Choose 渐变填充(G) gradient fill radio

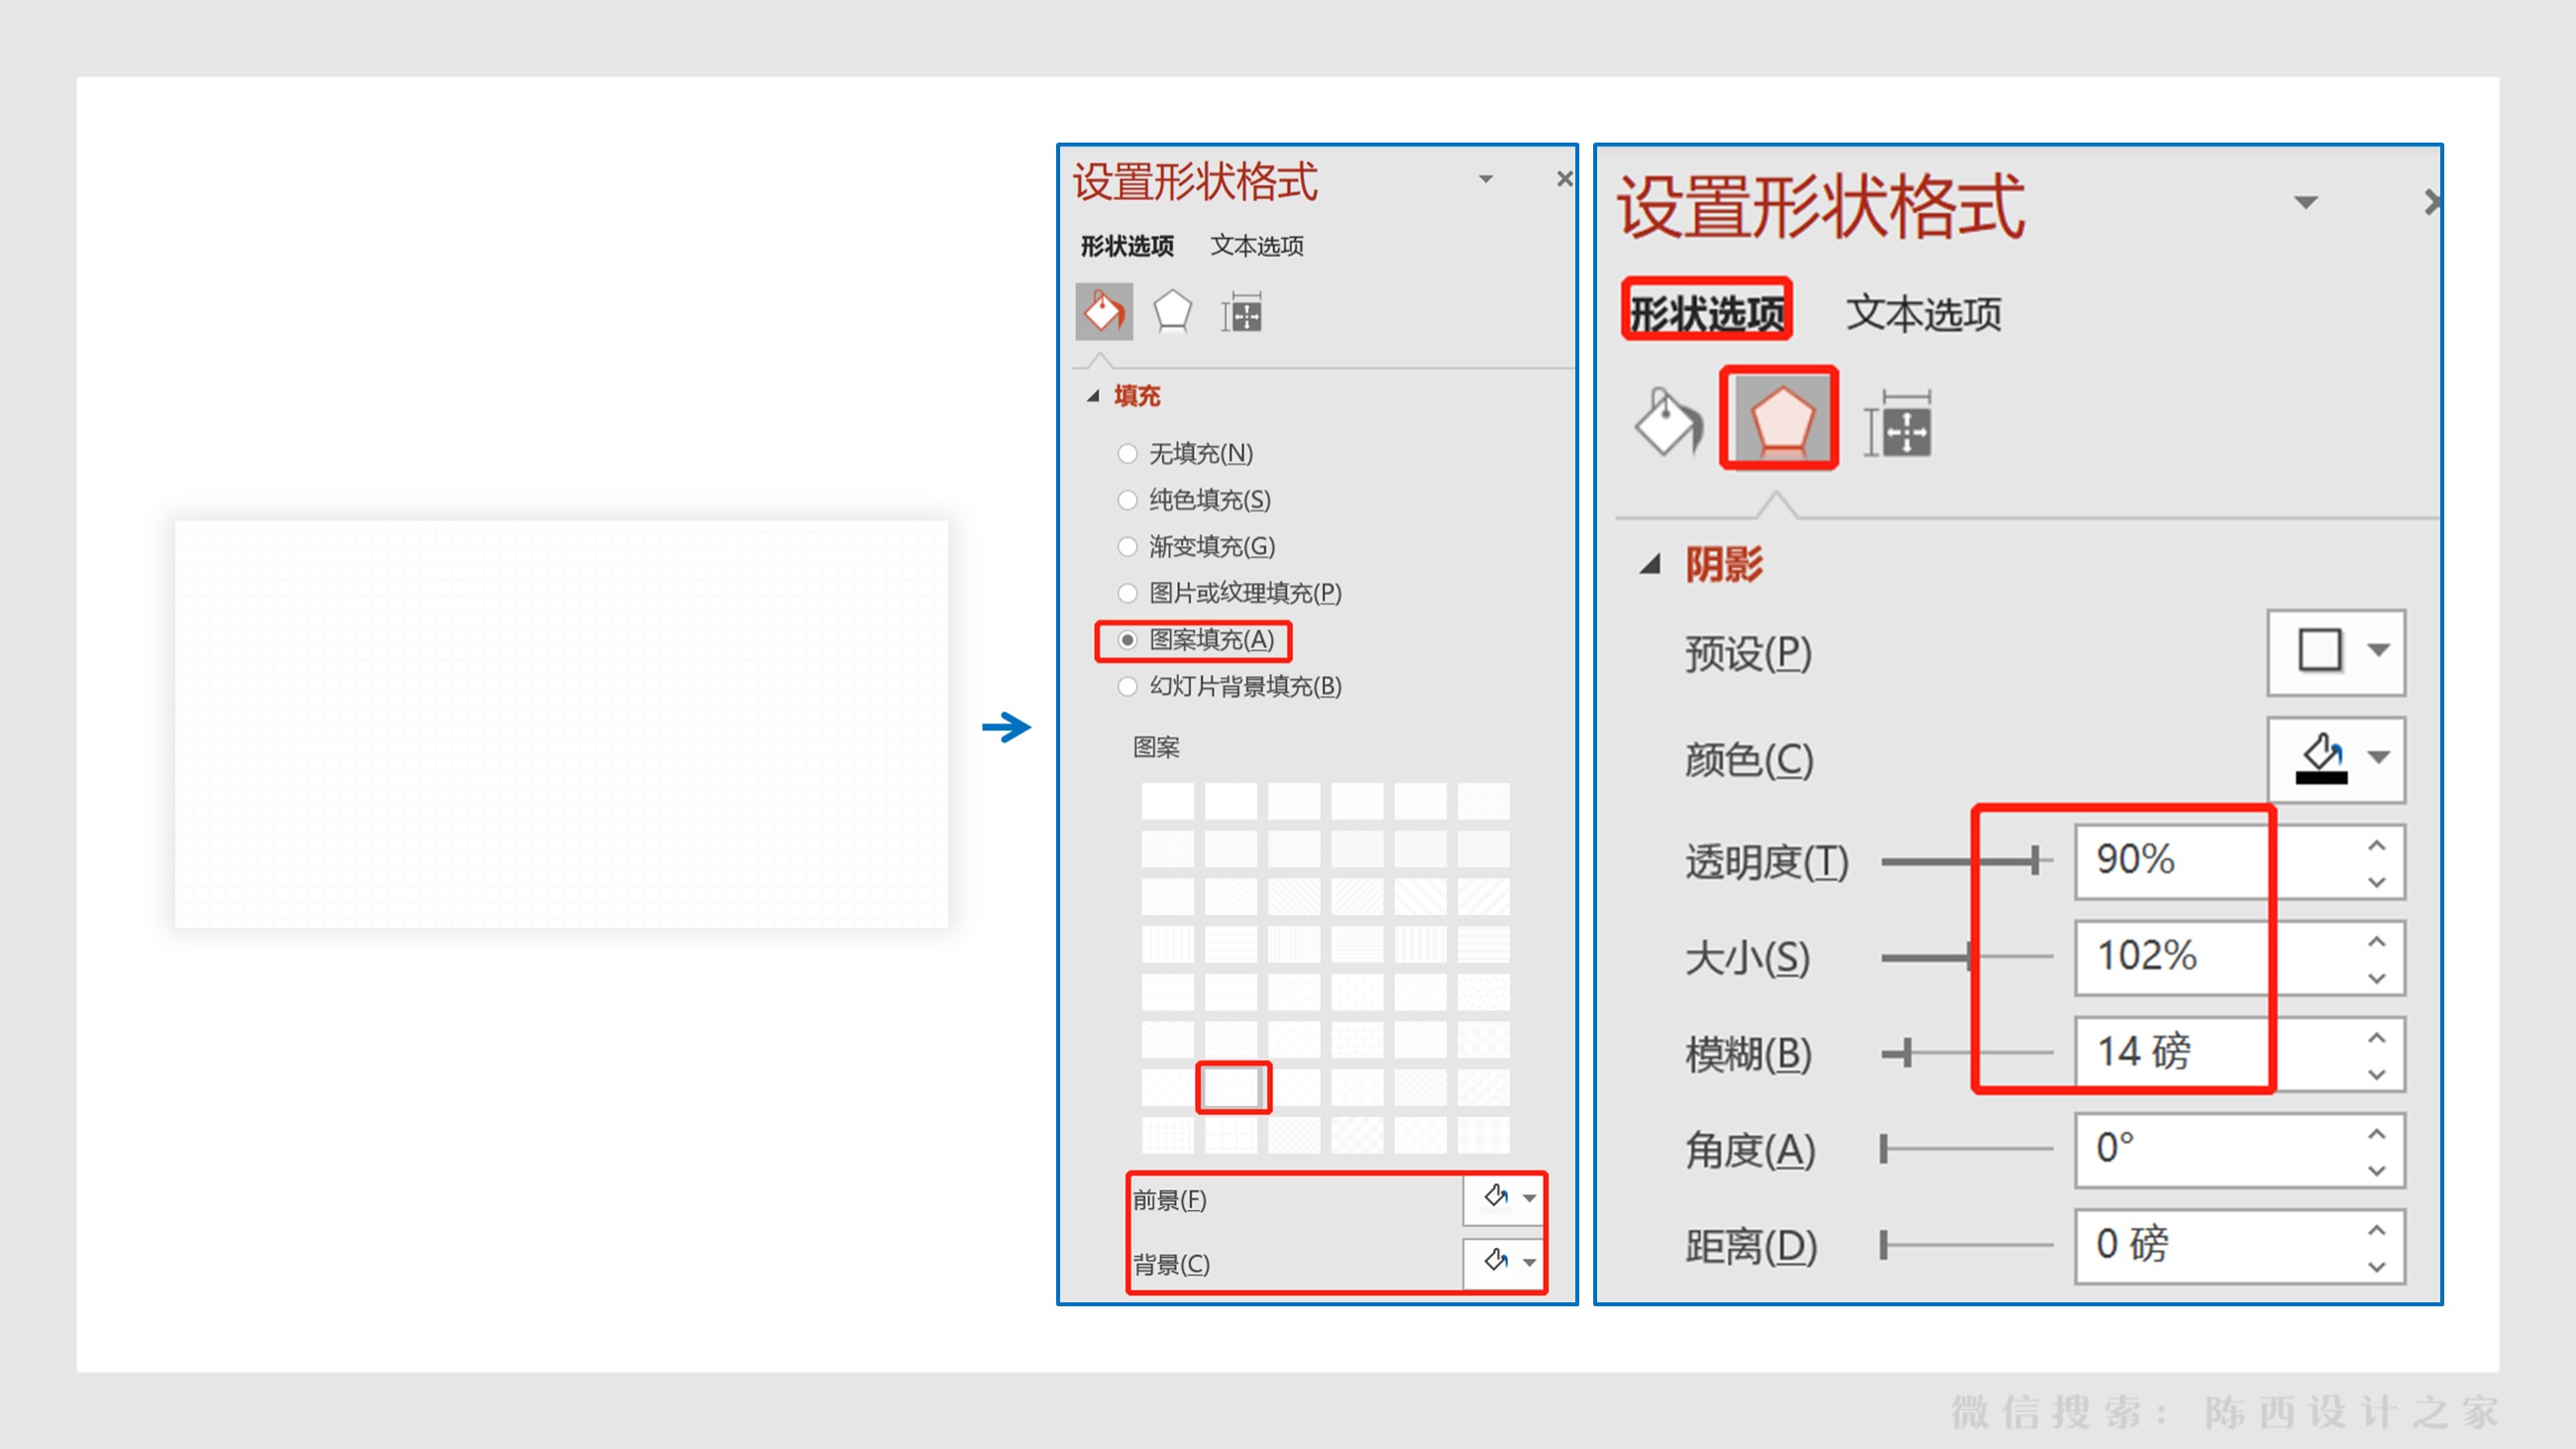(x=1127, y=546)
